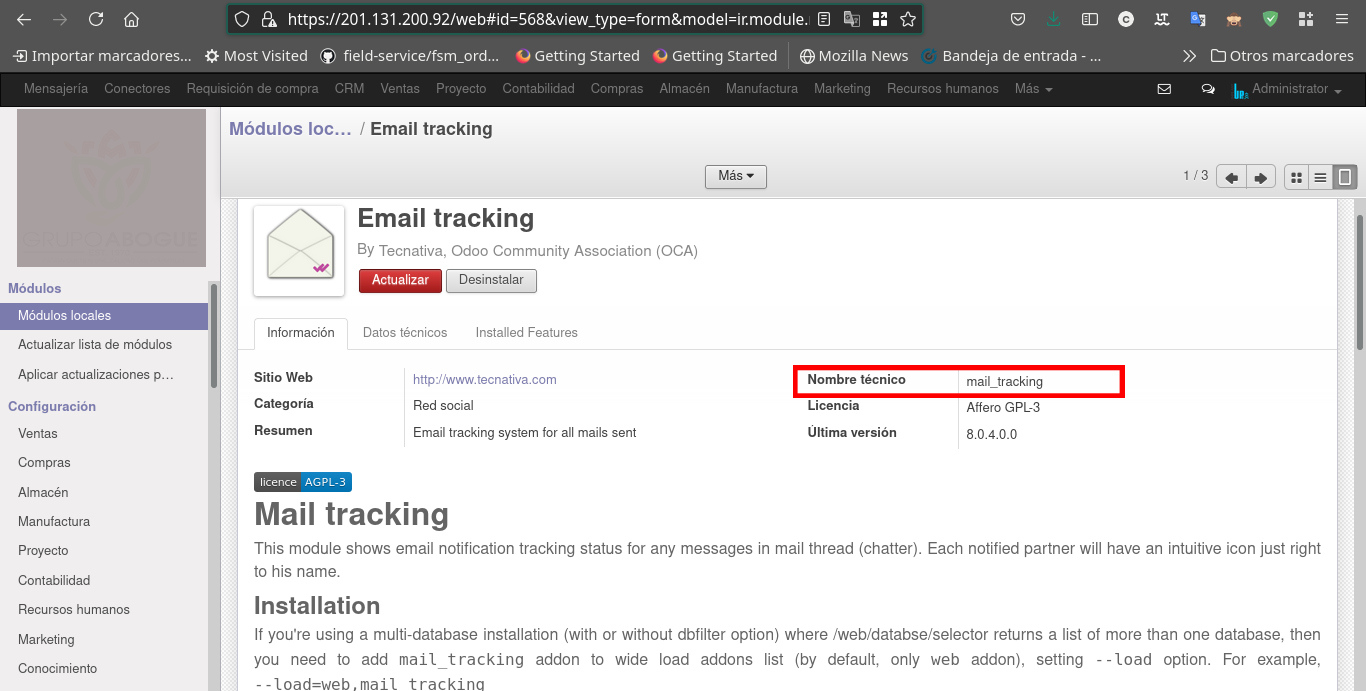
Task: Go to the previous module record
Action: click(x=1232, y=177)
